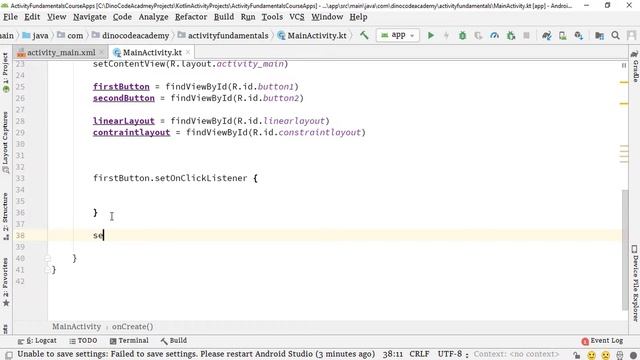
Task: Open the Project tool window
Action: point(5,73)
